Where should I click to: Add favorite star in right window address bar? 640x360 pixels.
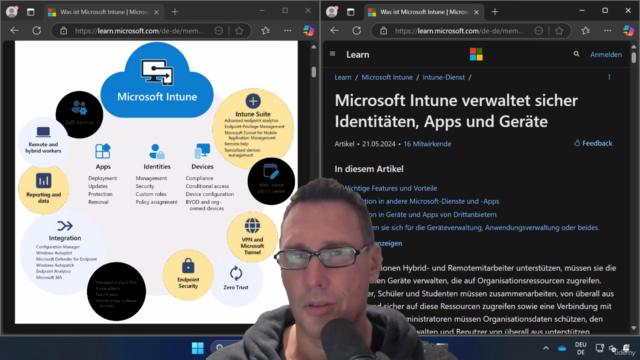pyautogui.click(x=559, y=31)
